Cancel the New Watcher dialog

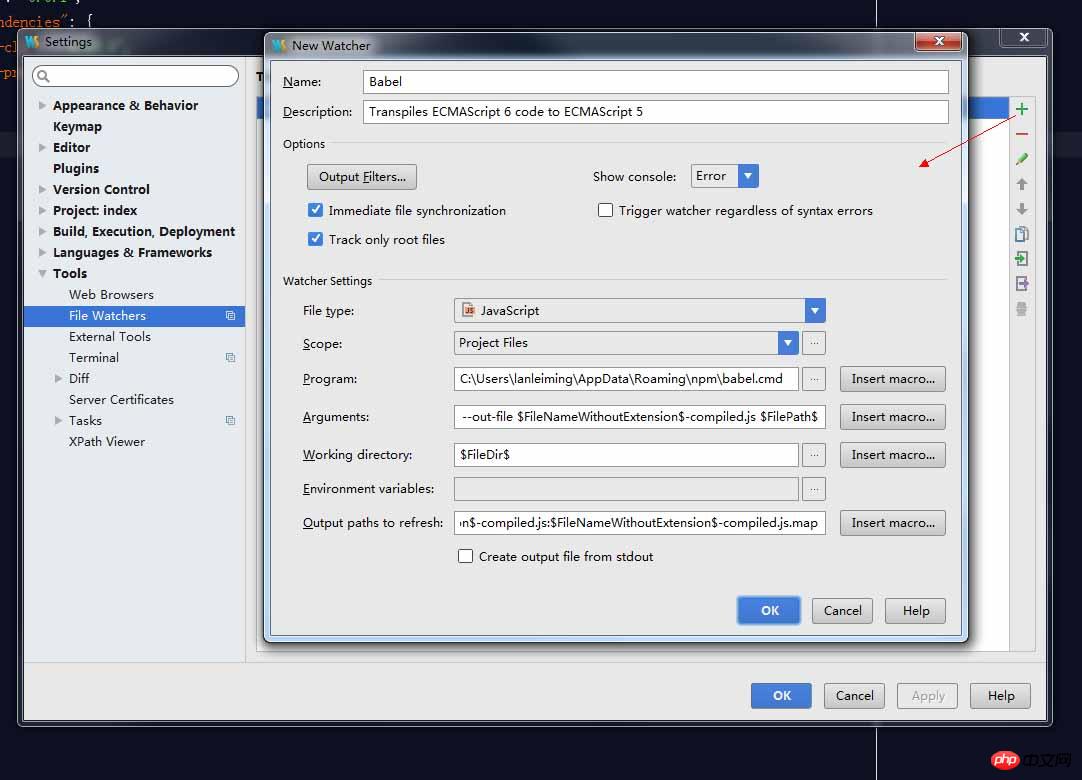point(843,610)
